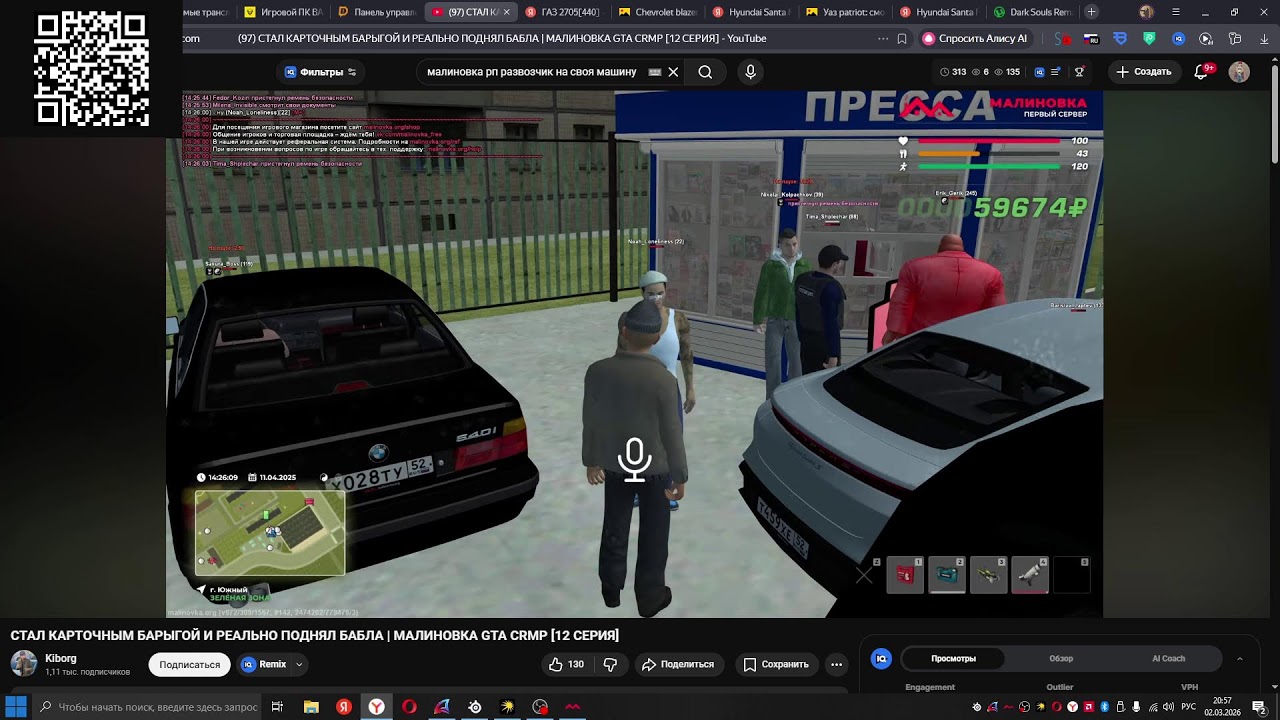Open the YouTube account avatar menu

[x=1239, y=72]
